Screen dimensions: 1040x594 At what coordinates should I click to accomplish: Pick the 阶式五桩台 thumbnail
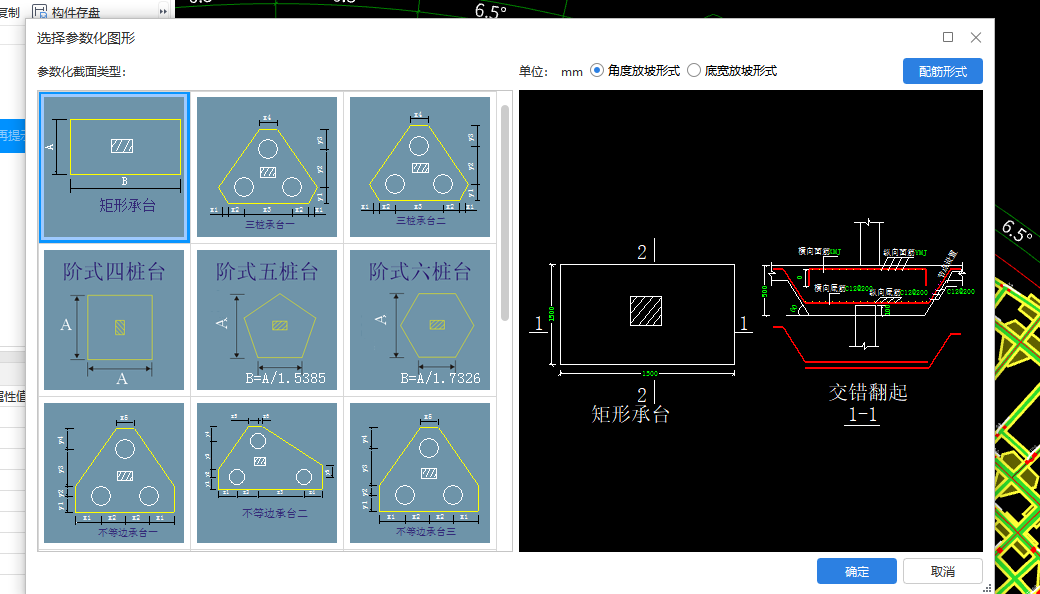click(x=267, y=320)
